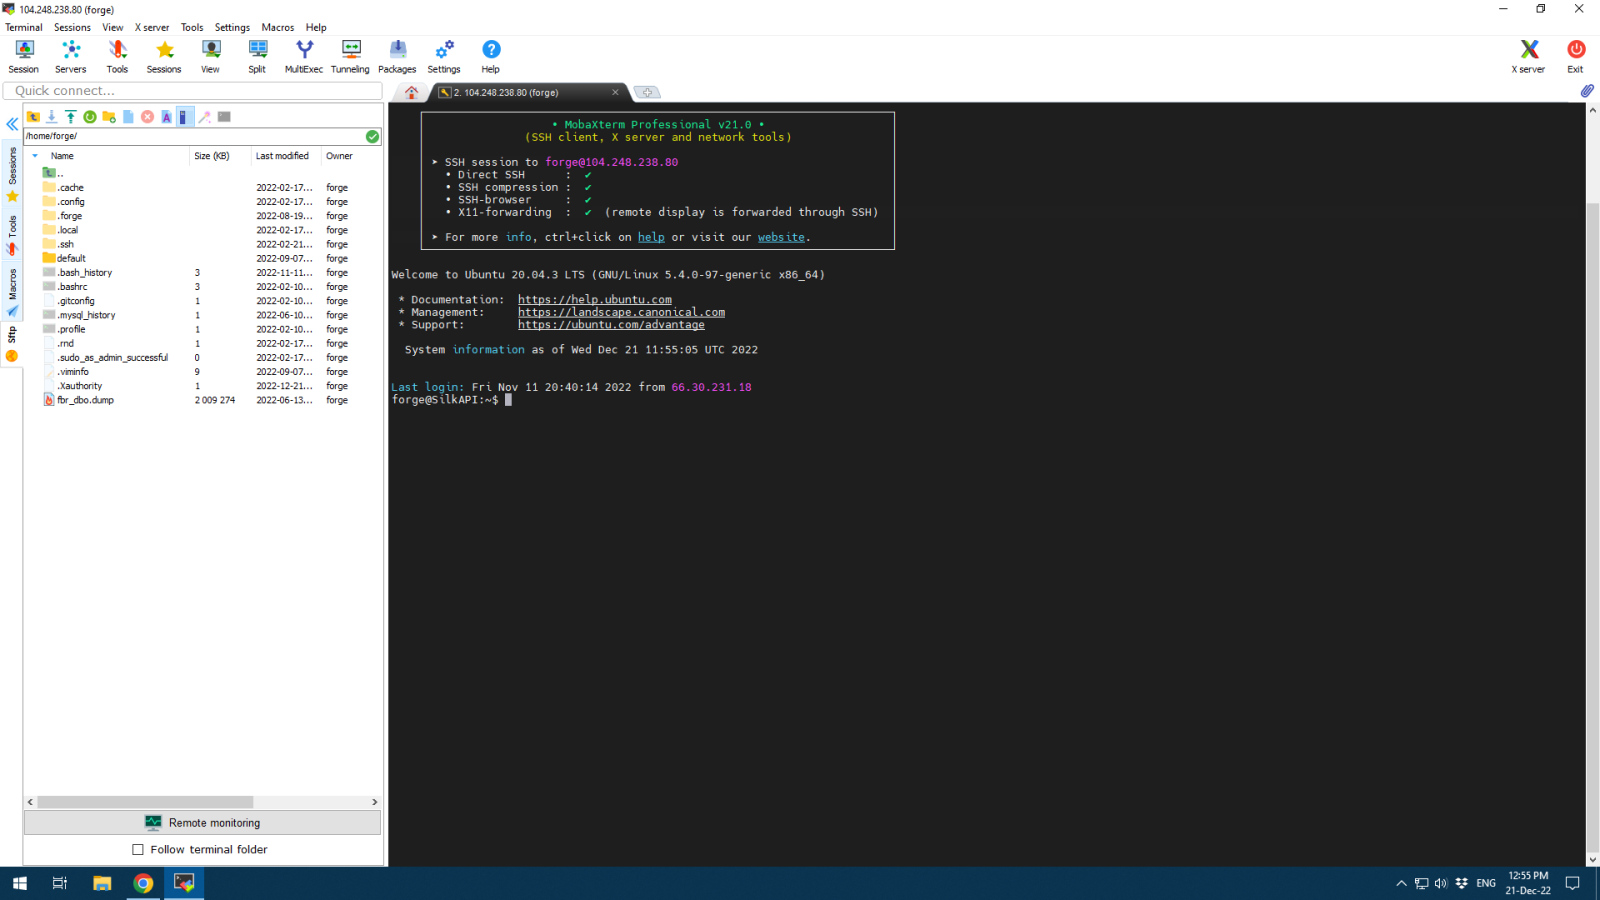Click the Quick connect input field
Screen dimensions: 1600x900
click(x=192, y=91)
